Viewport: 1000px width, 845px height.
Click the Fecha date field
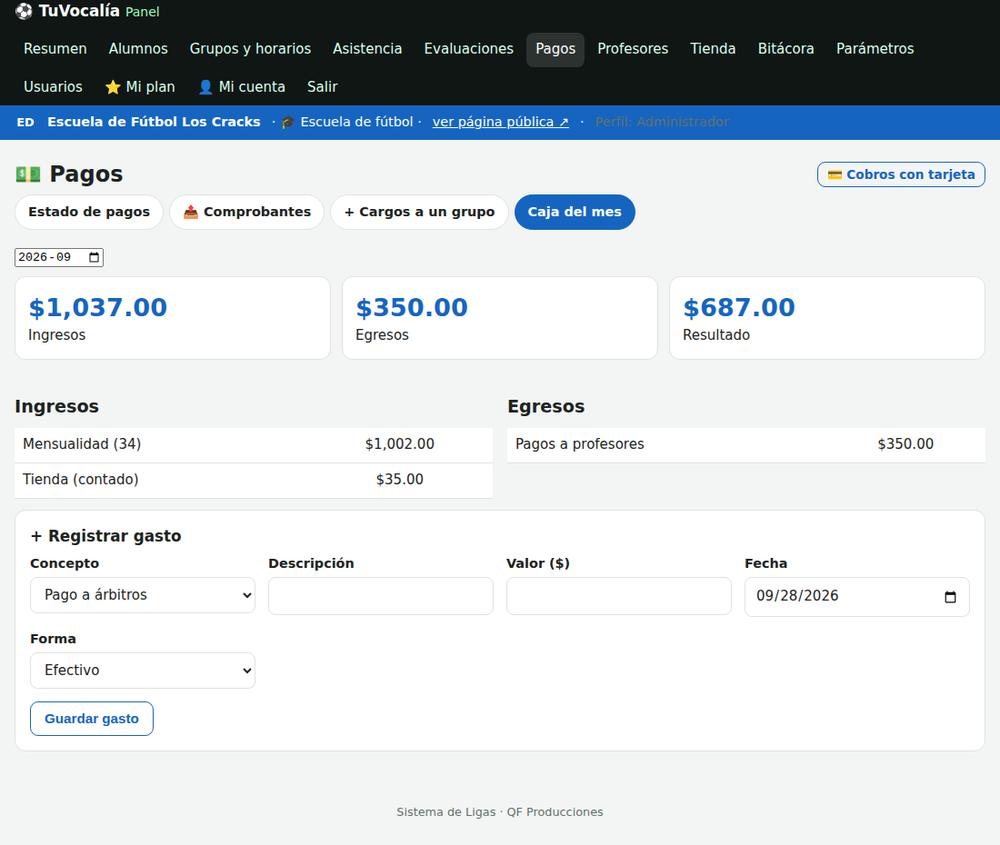(857, 596)
